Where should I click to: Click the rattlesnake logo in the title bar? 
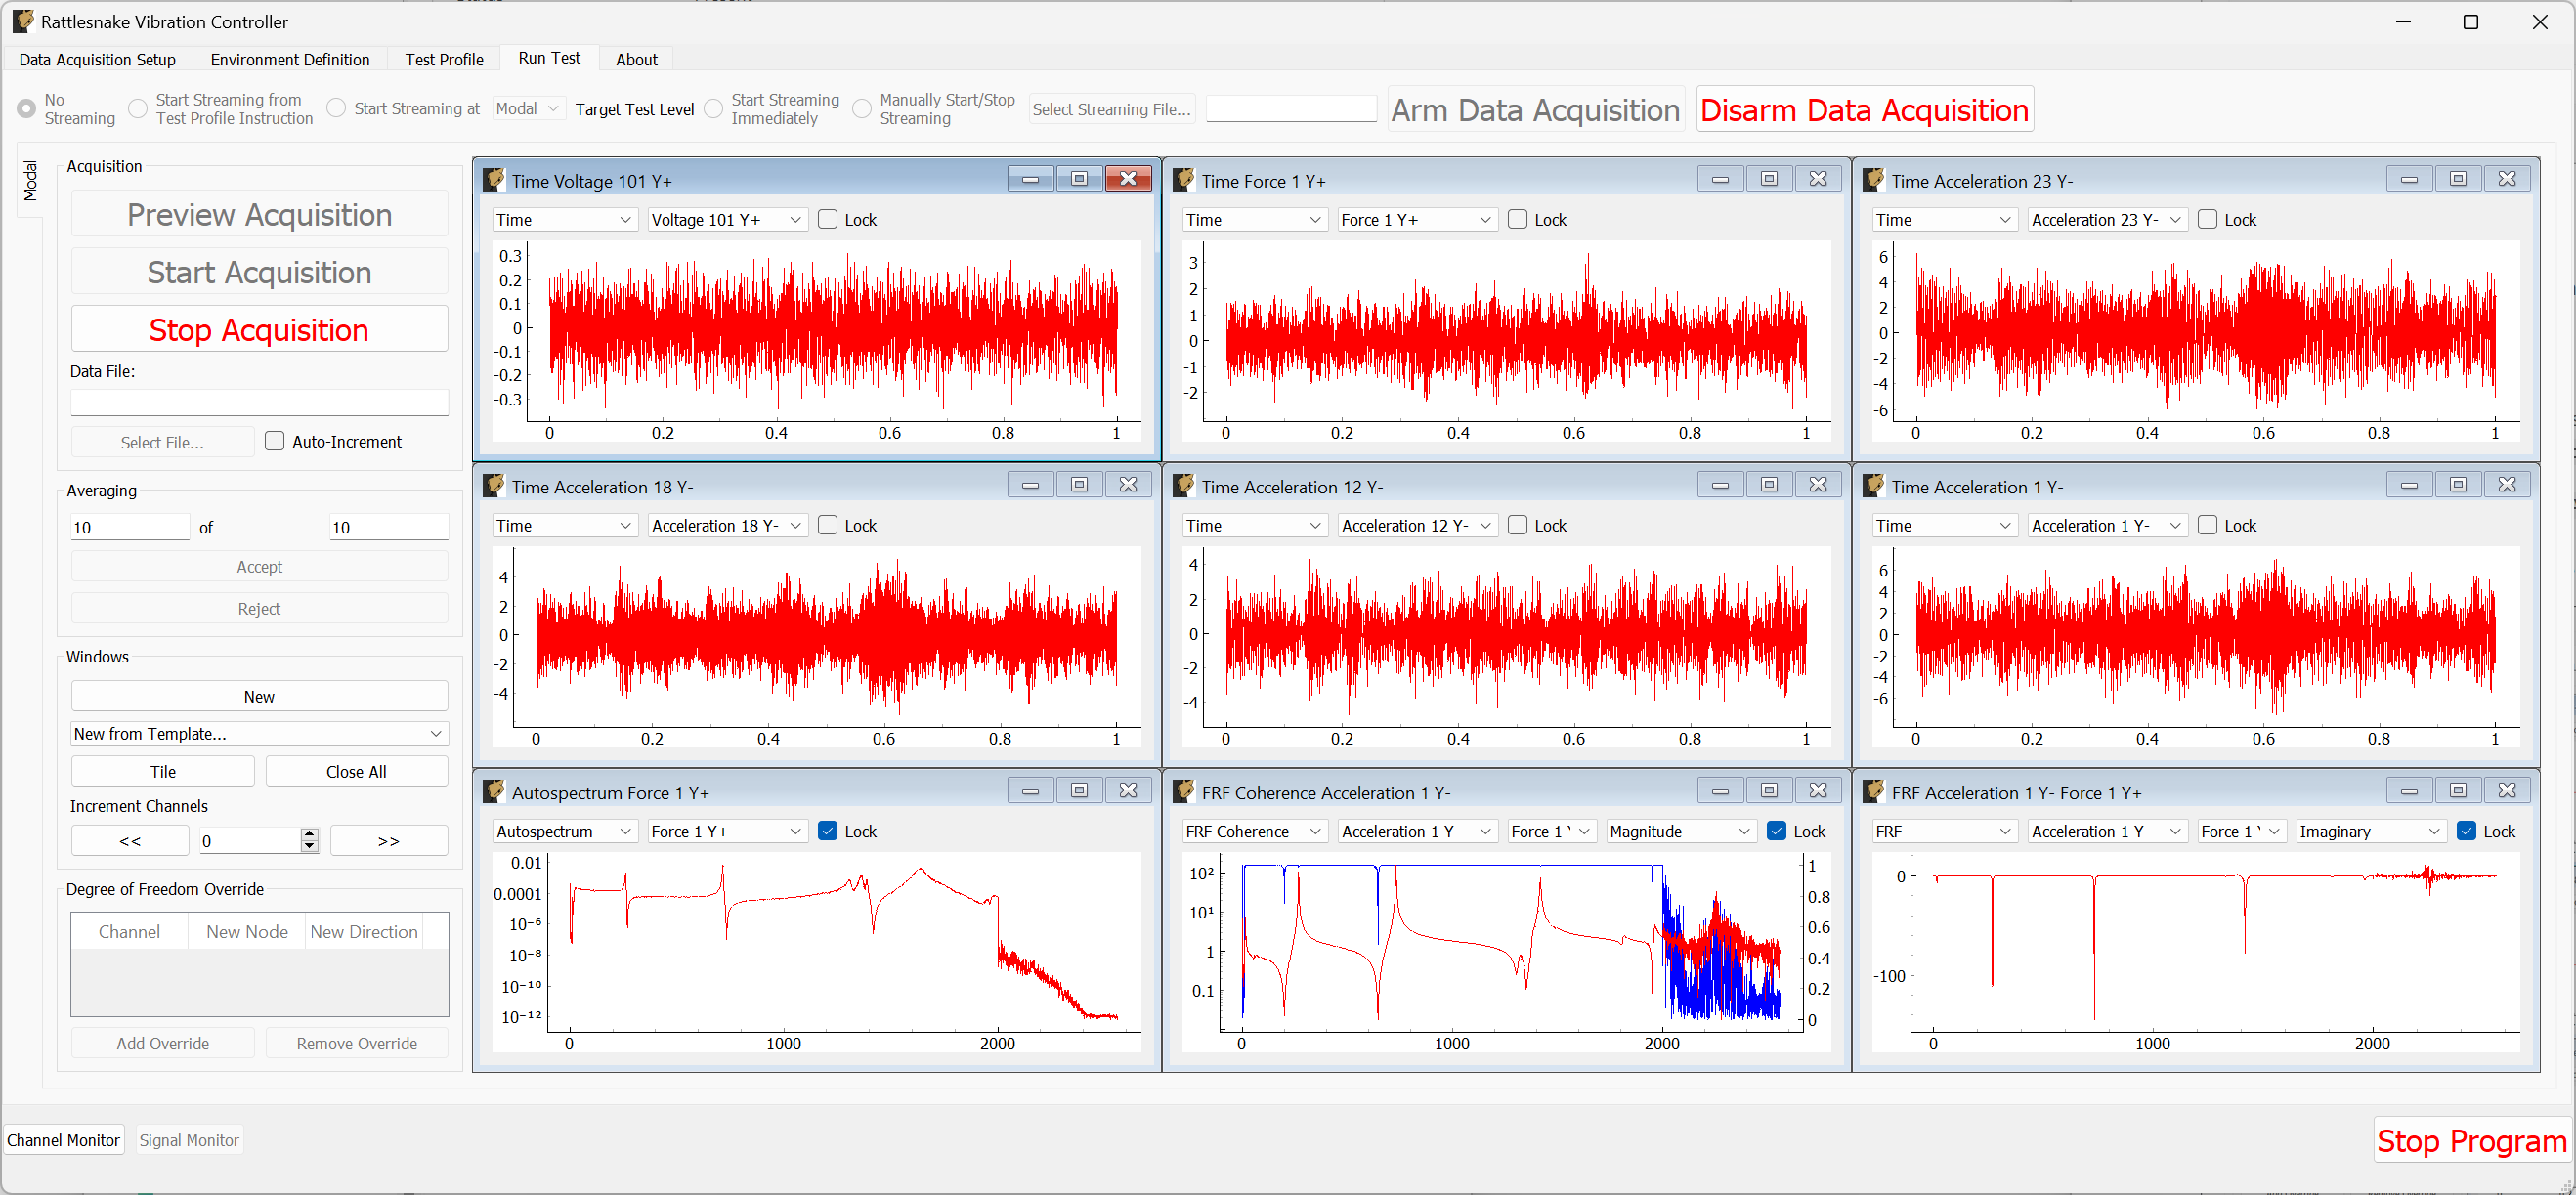(22, 21)
